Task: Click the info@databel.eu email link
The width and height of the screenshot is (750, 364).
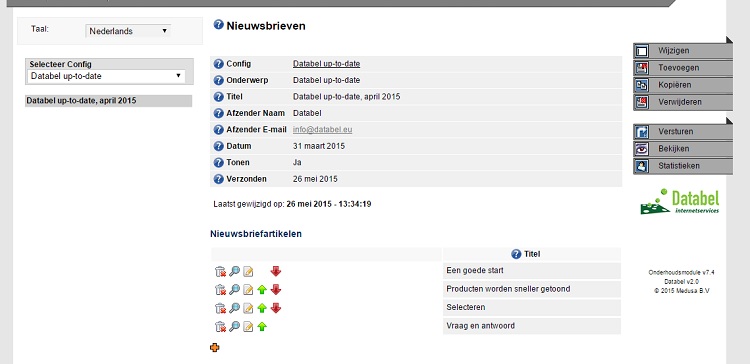Action: pyautogui.click(x=322, y=130)
